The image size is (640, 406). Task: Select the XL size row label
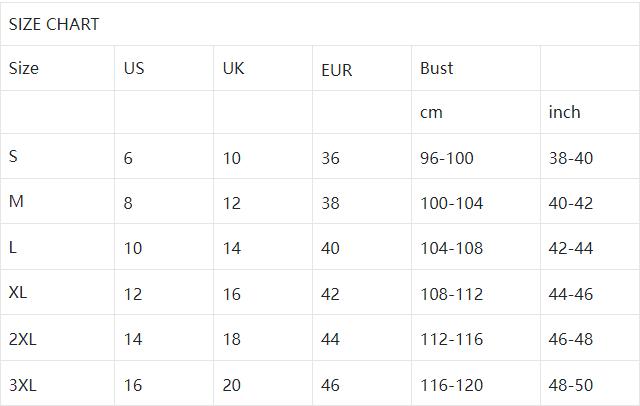click(18, 293)
